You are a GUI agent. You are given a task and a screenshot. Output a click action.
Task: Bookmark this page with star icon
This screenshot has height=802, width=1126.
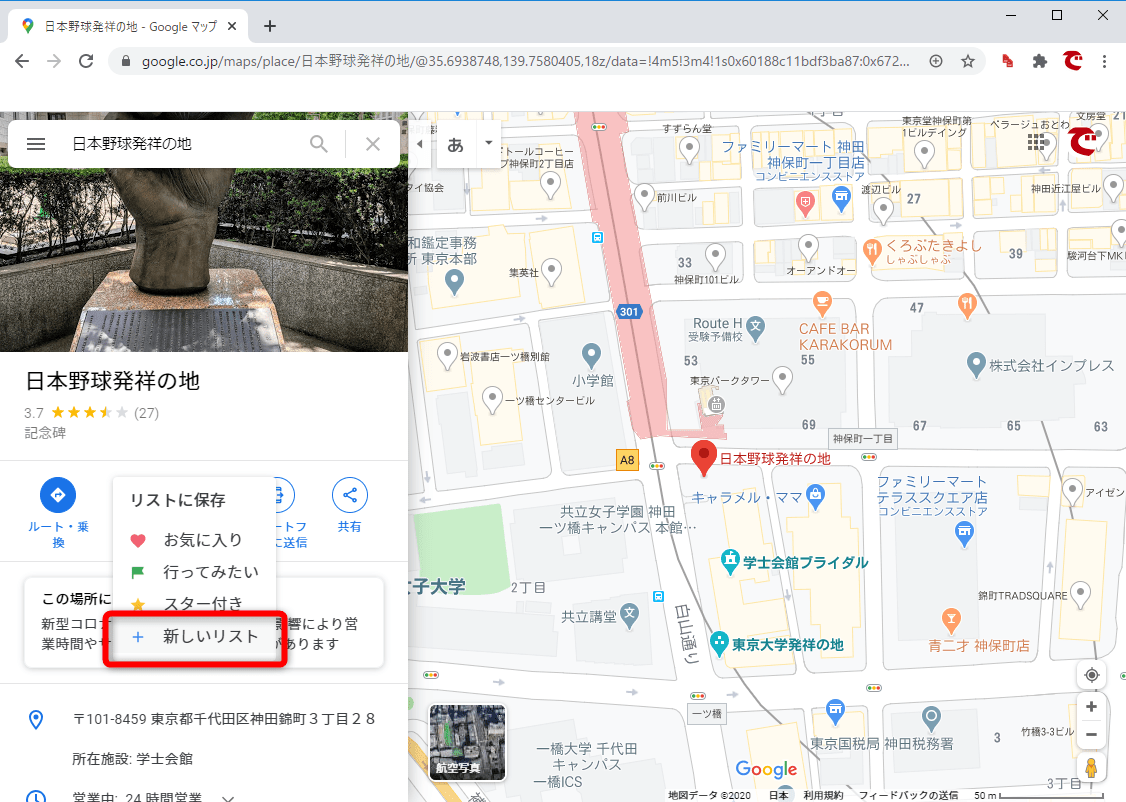(x=968, y=61)
